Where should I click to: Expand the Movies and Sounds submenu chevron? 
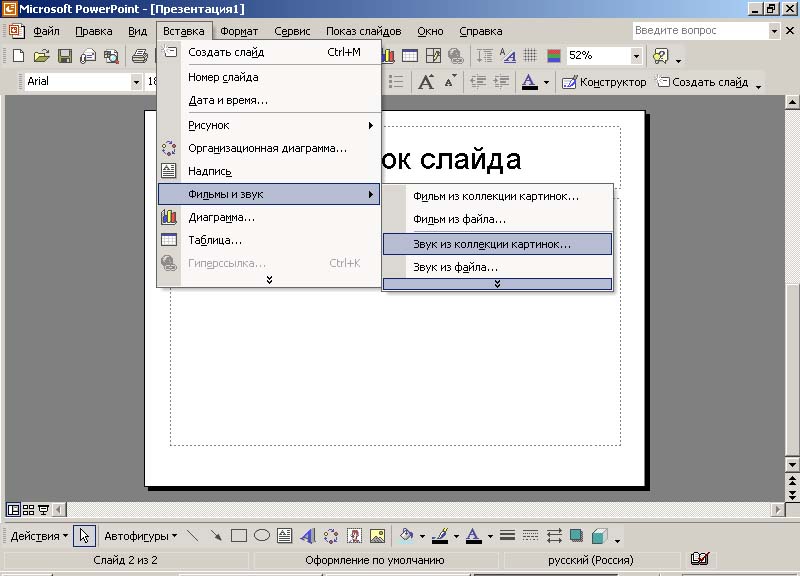click(497, 284)
